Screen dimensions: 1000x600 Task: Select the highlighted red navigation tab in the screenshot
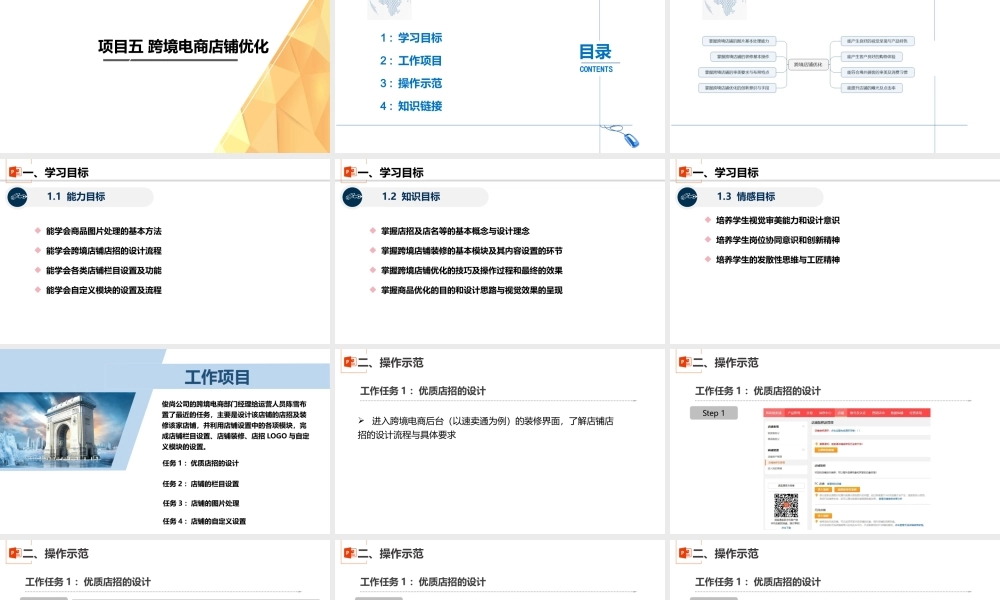pos(842,413)
